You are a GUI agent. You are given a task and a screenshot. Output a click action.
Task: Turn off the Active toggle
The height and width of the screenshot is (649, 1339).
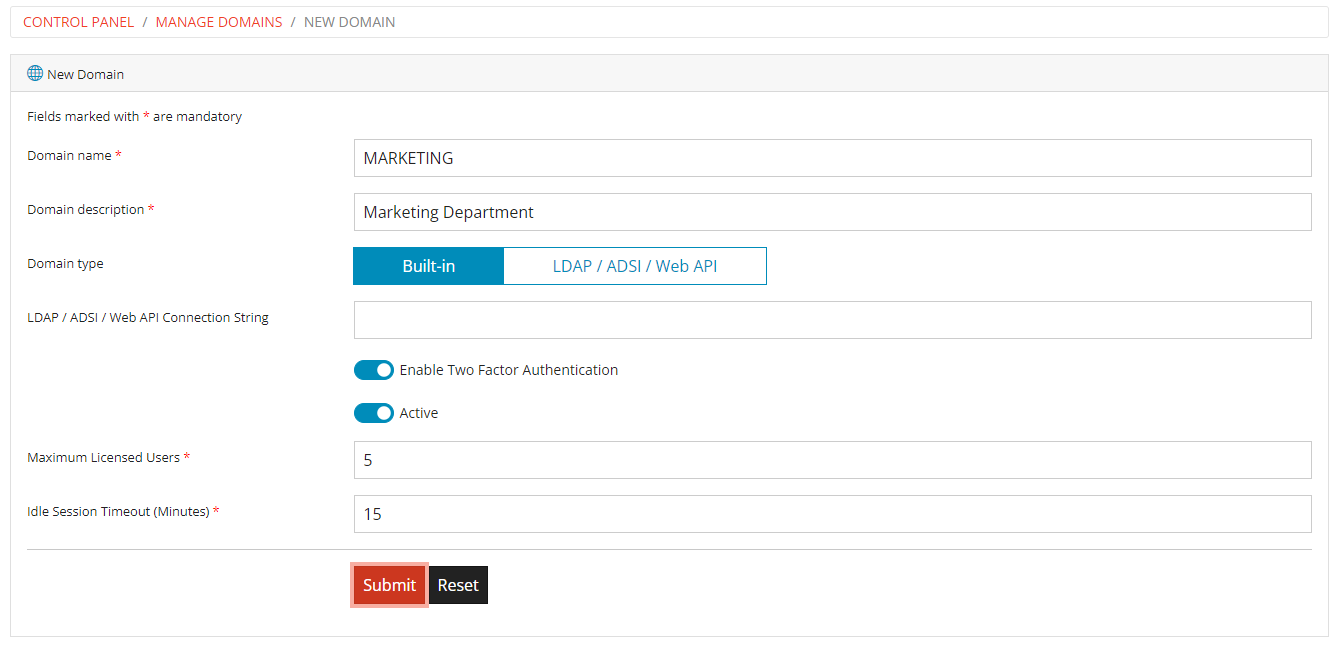click(x=373, y=413)
